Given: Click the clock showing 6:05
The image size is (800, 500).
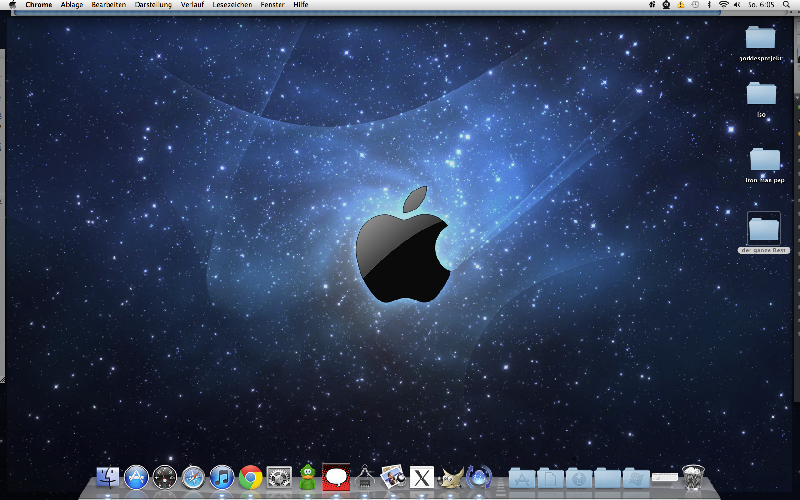Looking at the screenshot, I should [x=761, y=5].
